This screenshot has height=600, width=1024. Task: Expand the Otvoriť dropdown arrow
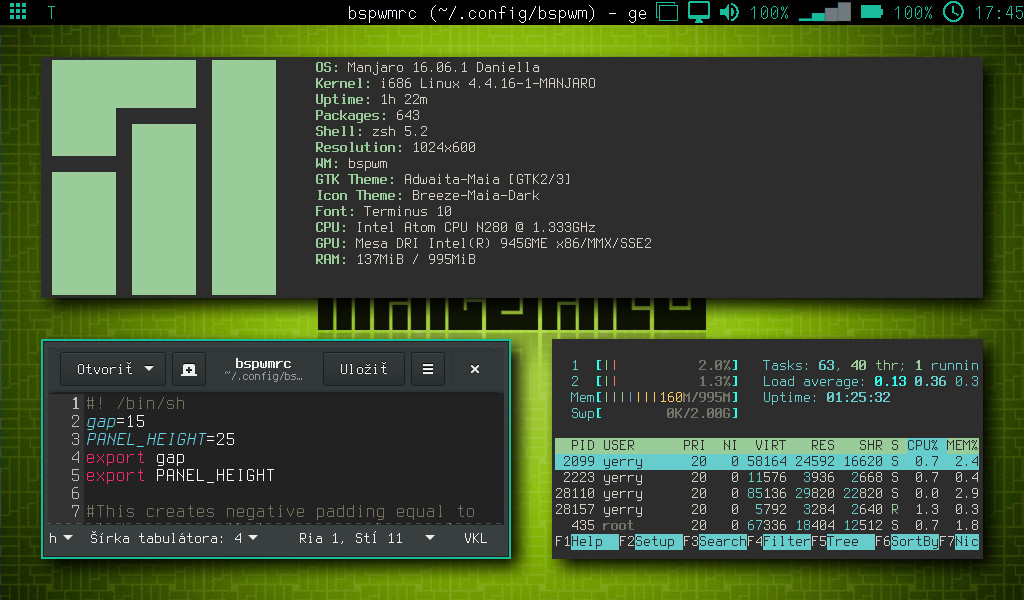149,369
